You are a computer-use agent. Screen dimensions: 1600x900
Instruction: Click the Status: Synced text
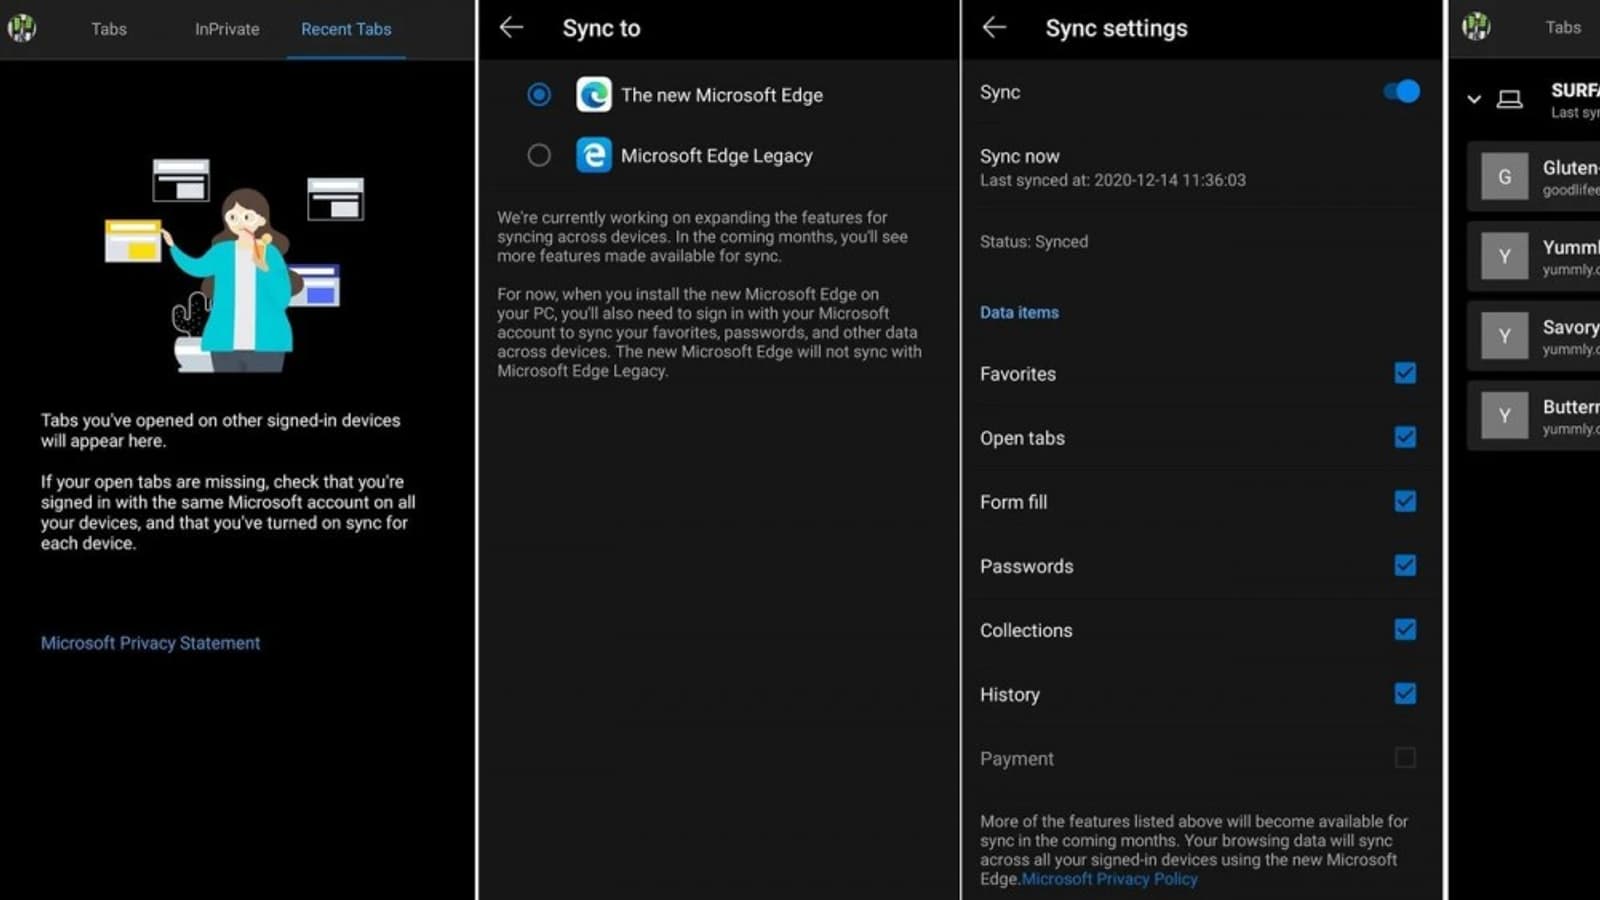click(x=1034, y=241)
